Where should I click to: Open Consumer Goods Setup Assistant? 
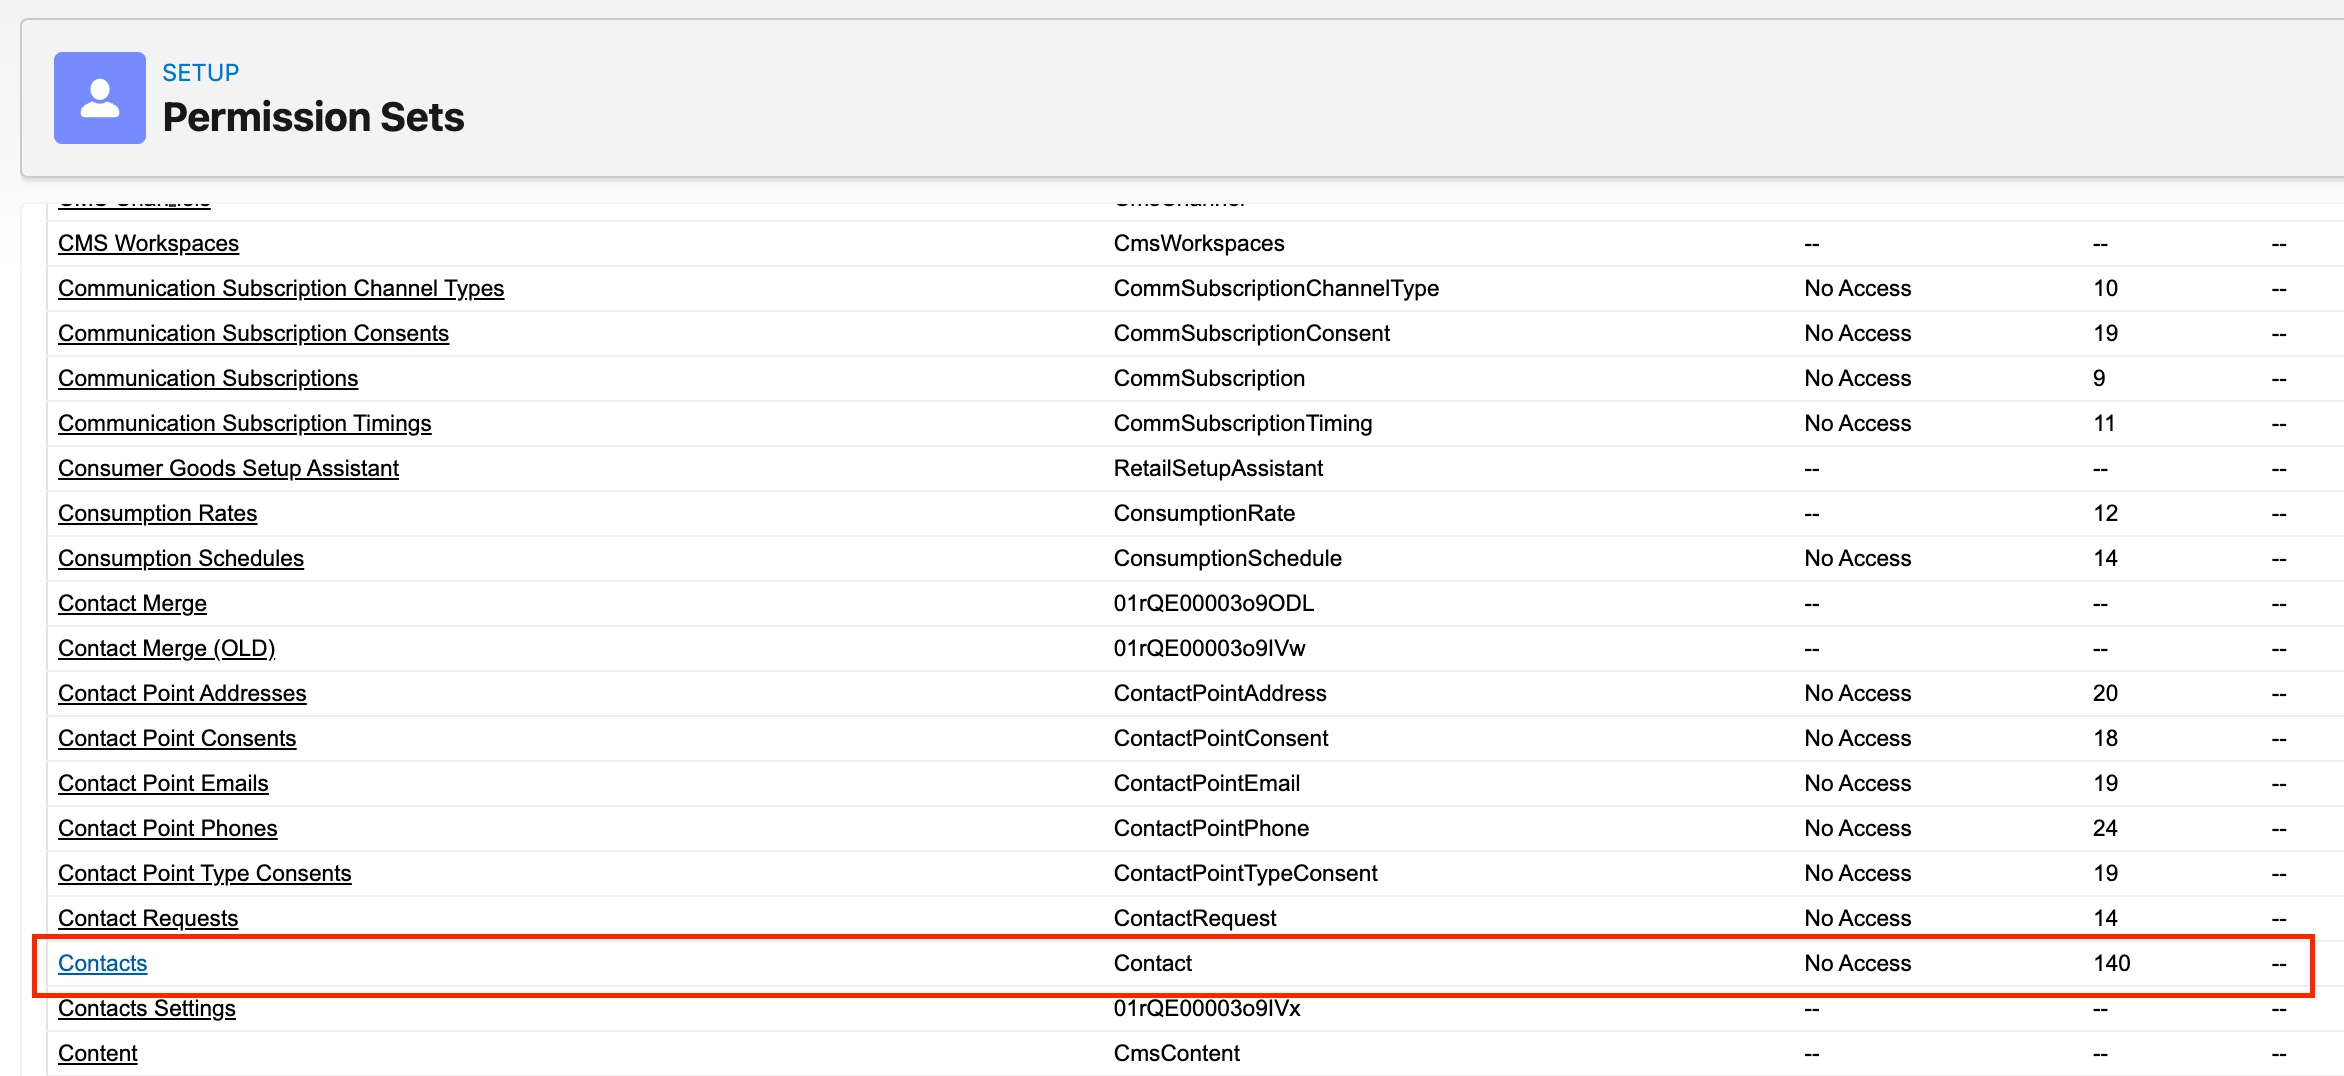[228, 468]
